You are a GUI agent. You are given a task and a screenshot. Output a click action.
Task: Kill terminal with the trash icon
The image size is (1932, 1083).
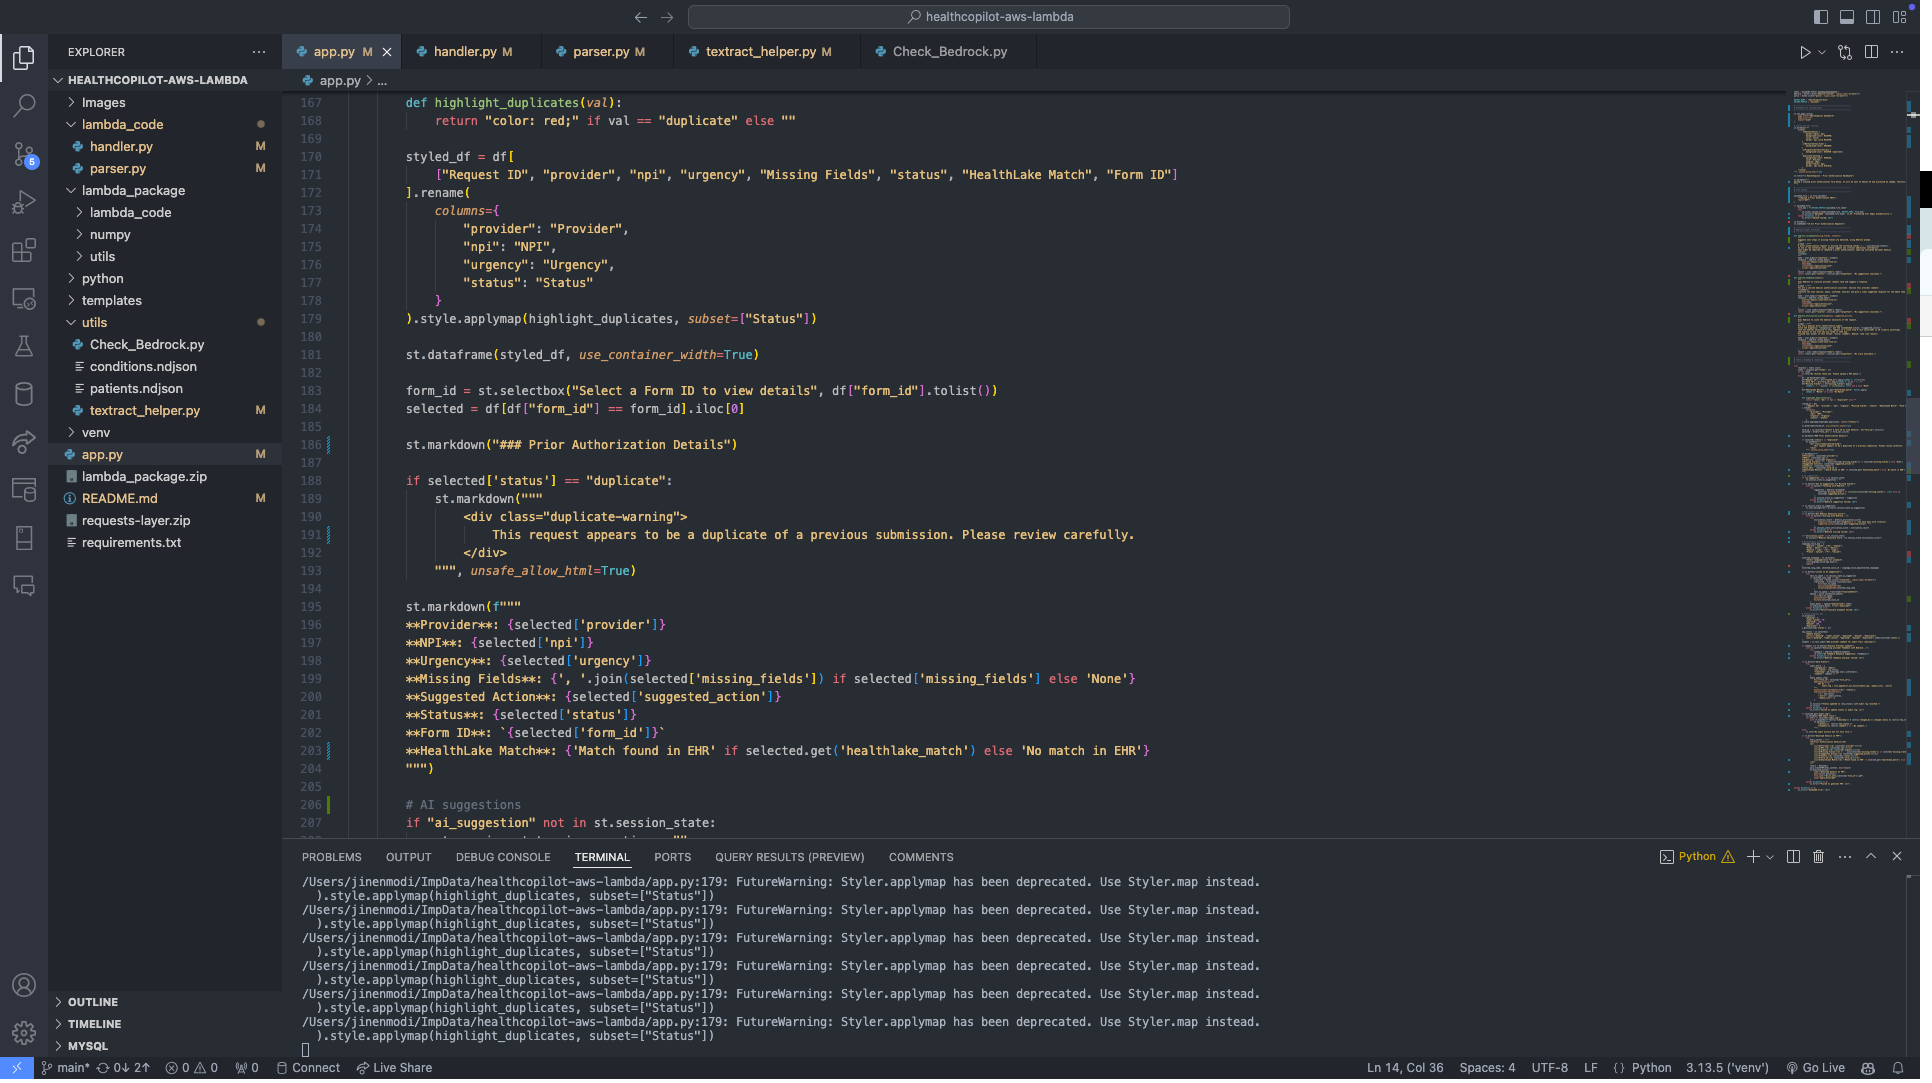click(x=1818, y=857)
